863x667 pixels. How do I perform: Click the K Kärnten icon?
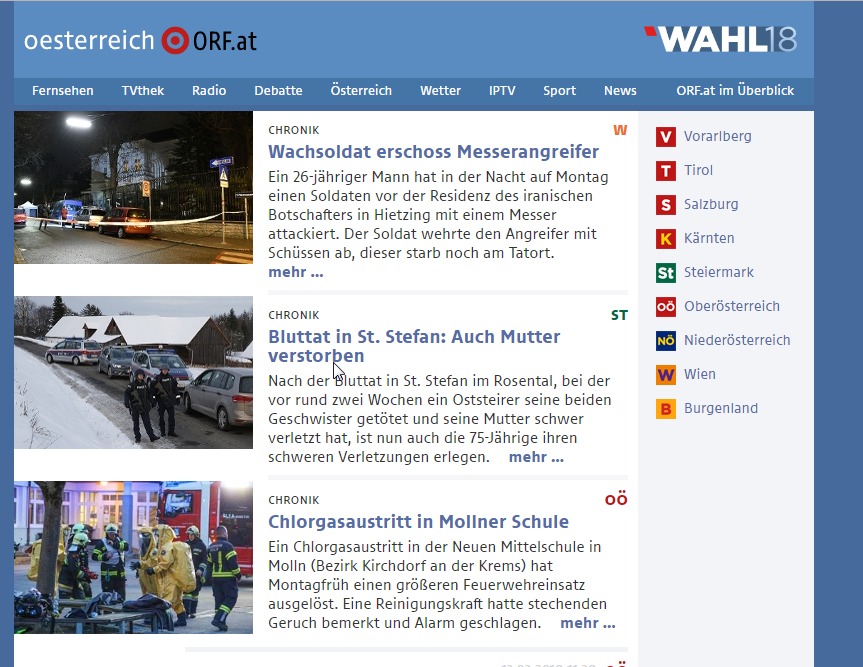pos(665,239)
